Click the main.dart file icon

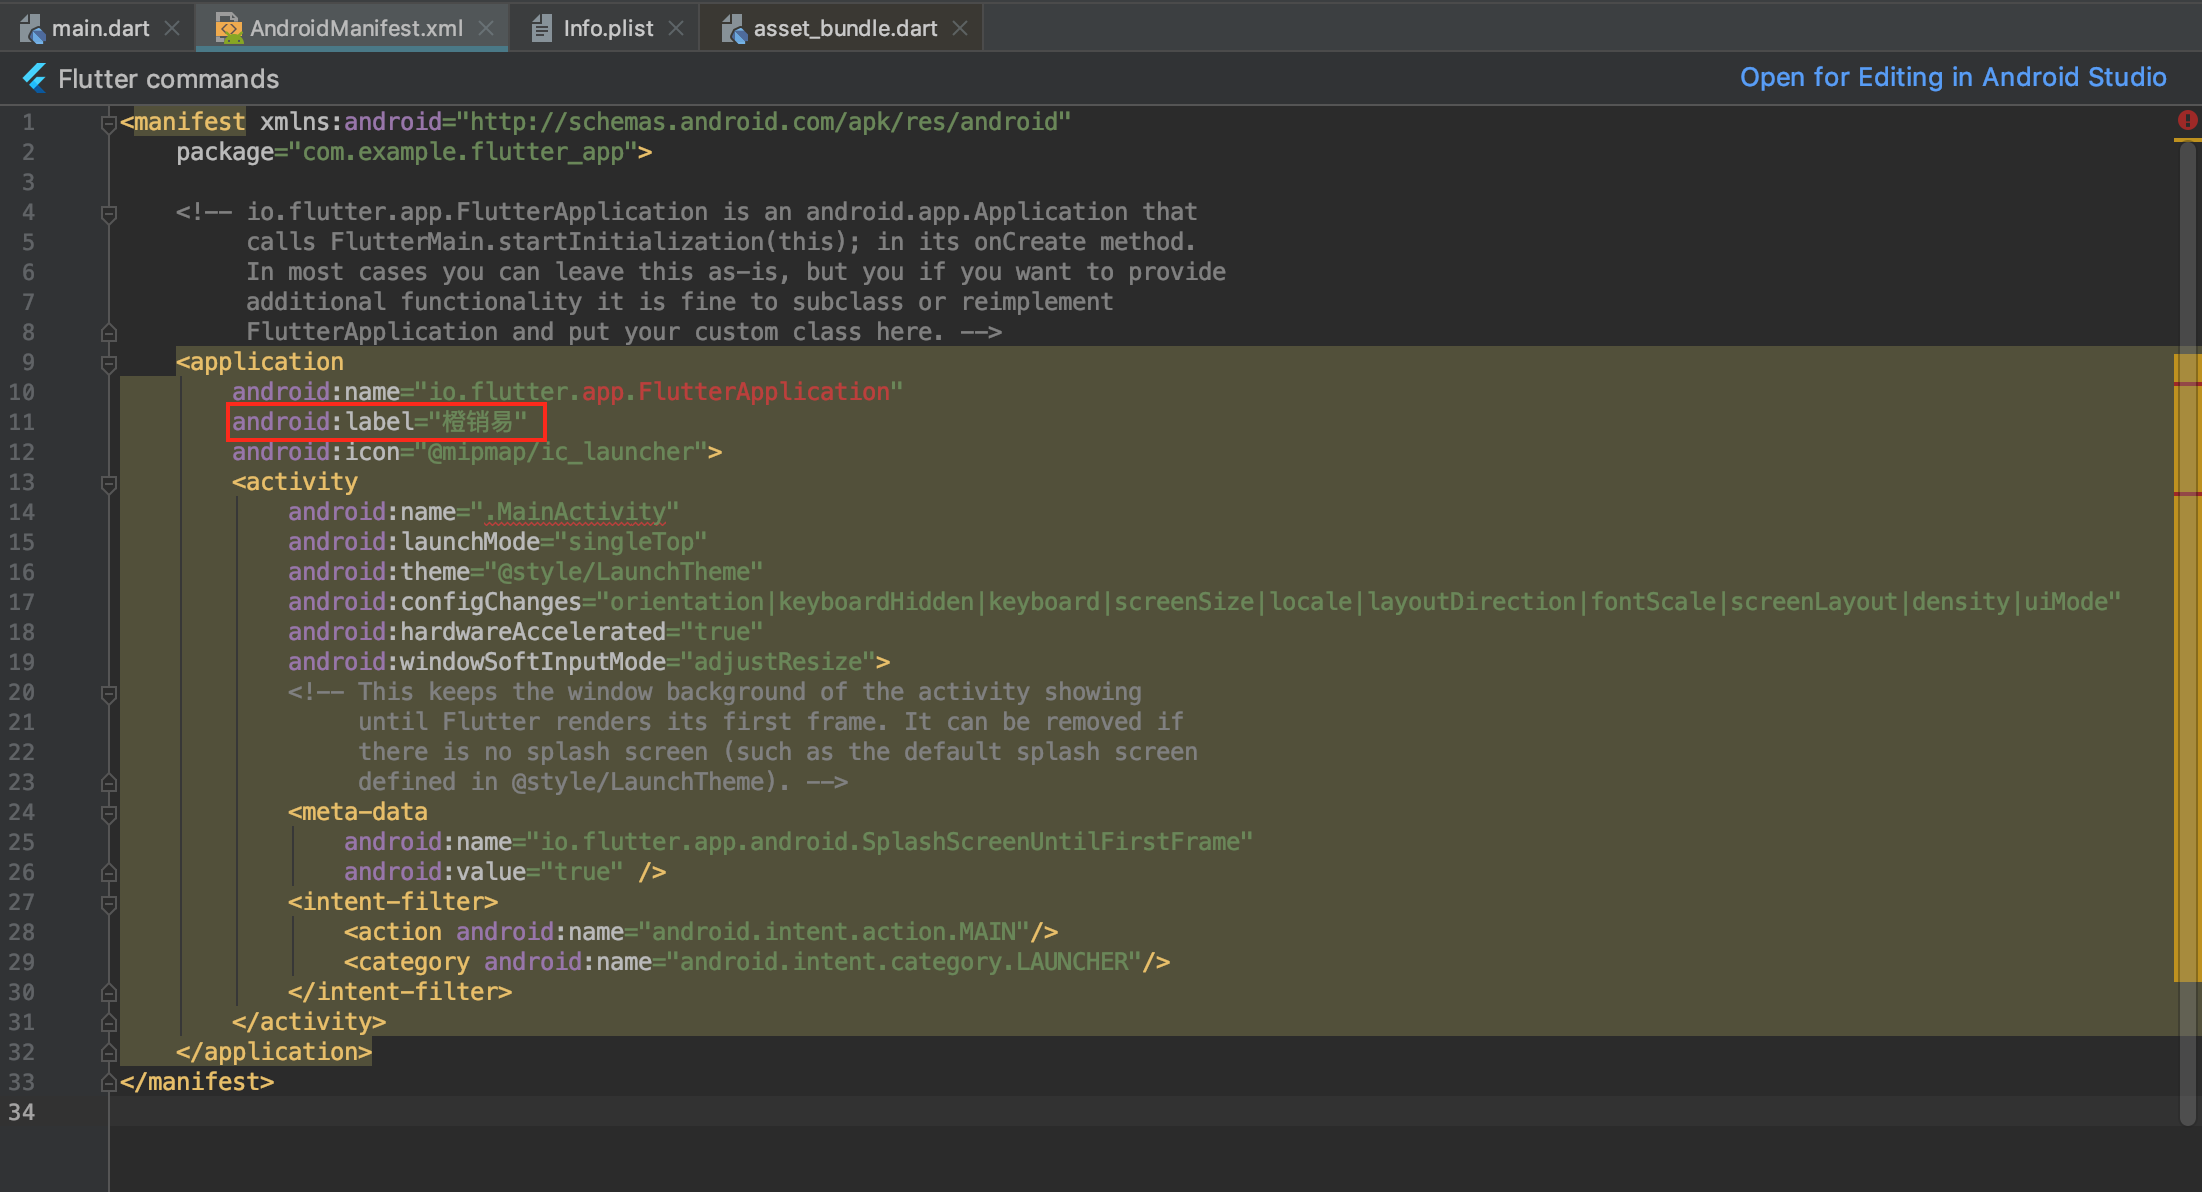click(32, 29)
